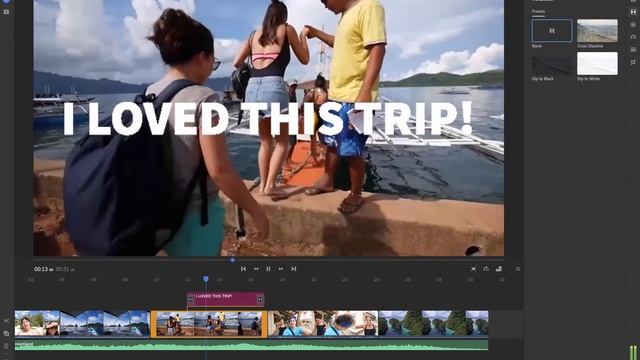
Task: Open the Transitions panel icon
Action: (633, 12)
